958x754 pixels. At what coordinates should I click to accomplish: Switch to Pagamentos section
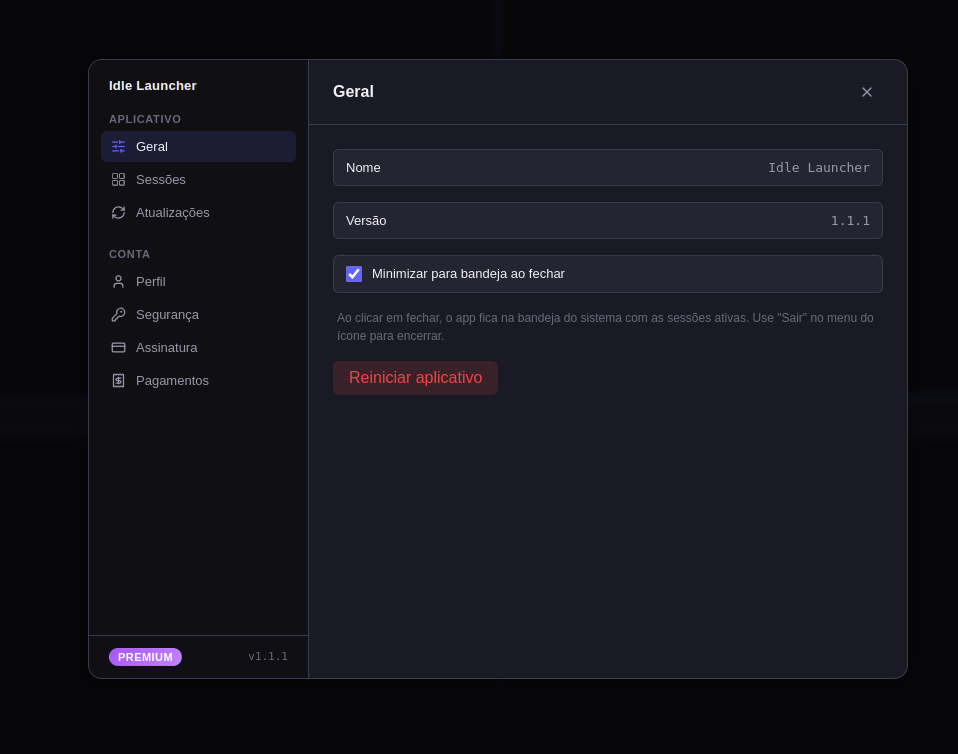[199, 381]
